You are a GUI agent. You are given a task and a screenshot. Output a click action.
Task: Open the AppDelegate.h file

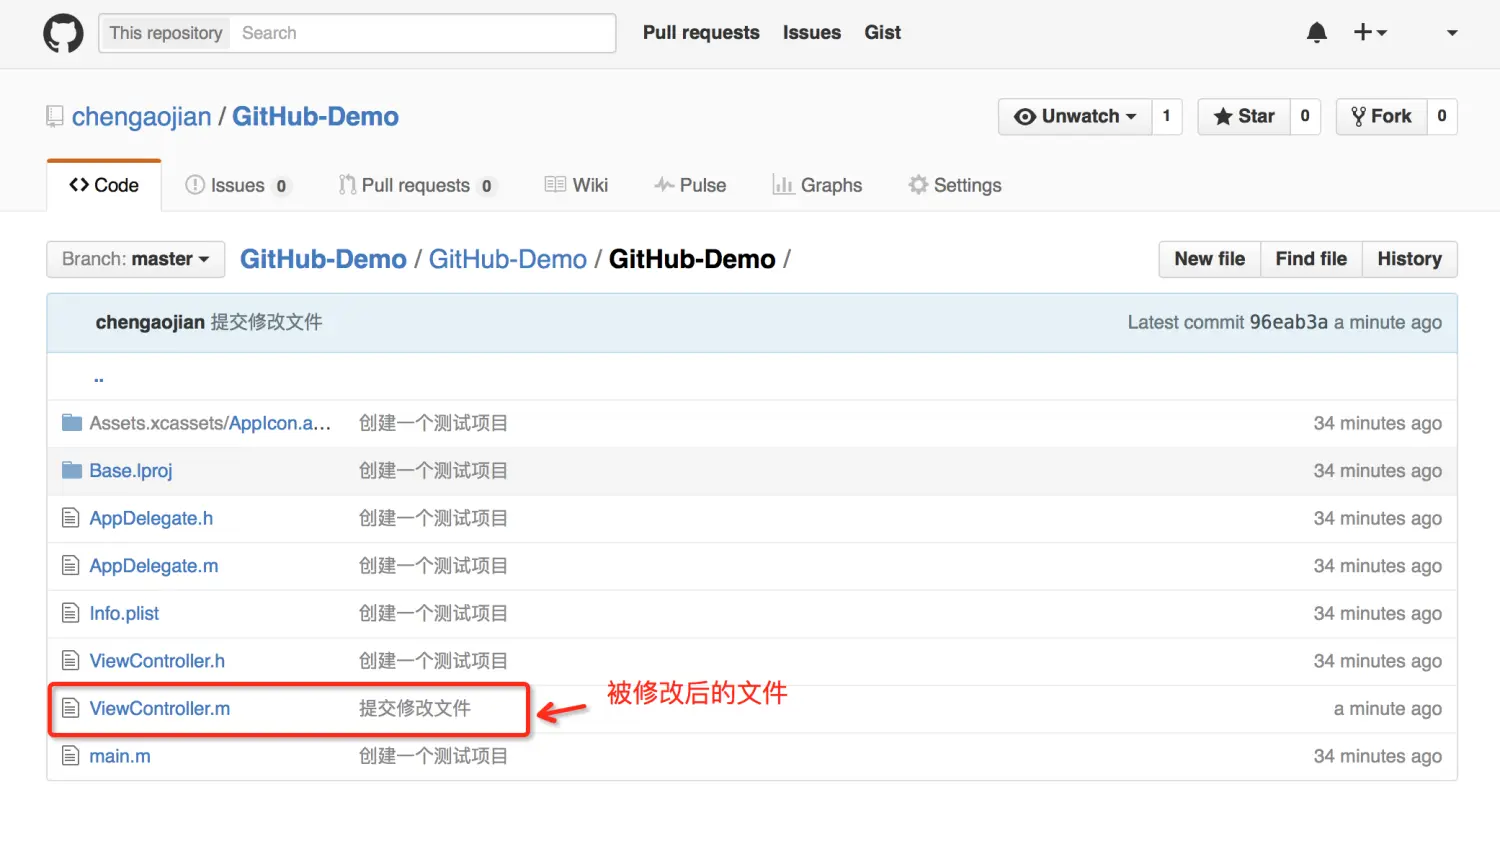pos(151,518)
